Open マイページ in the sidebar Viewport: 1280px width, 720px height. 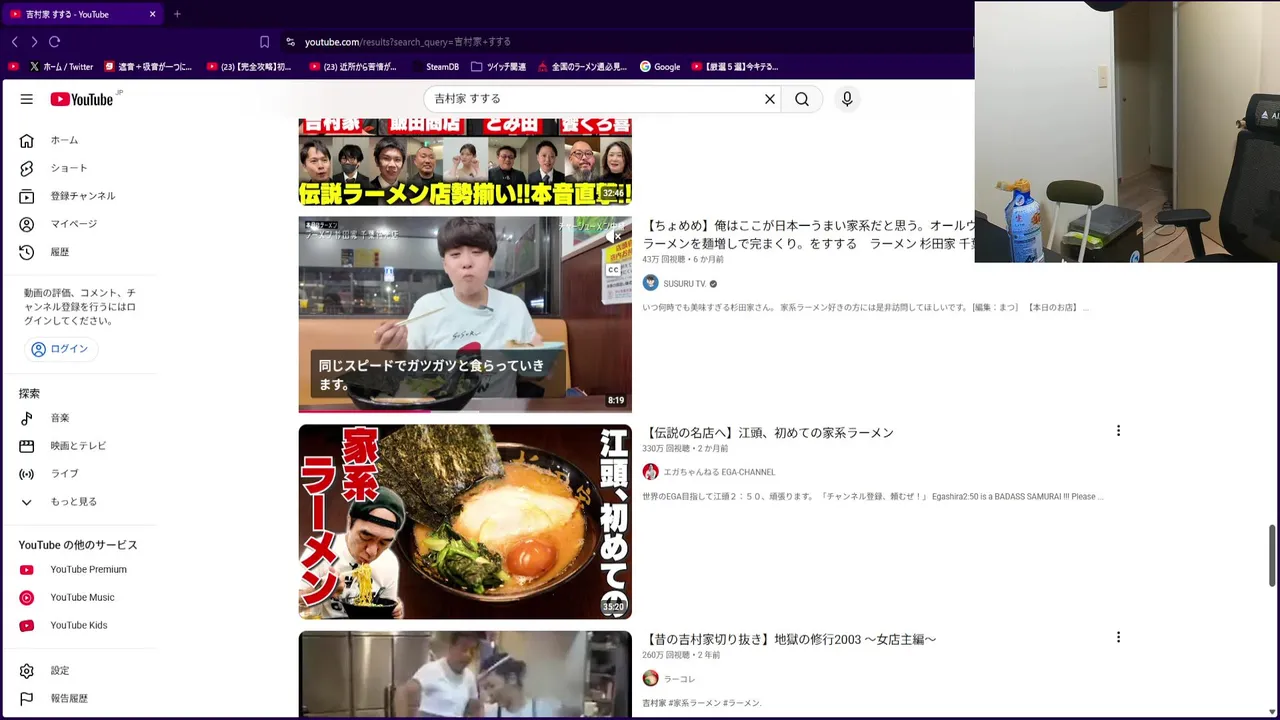click(x=78, y=224)
